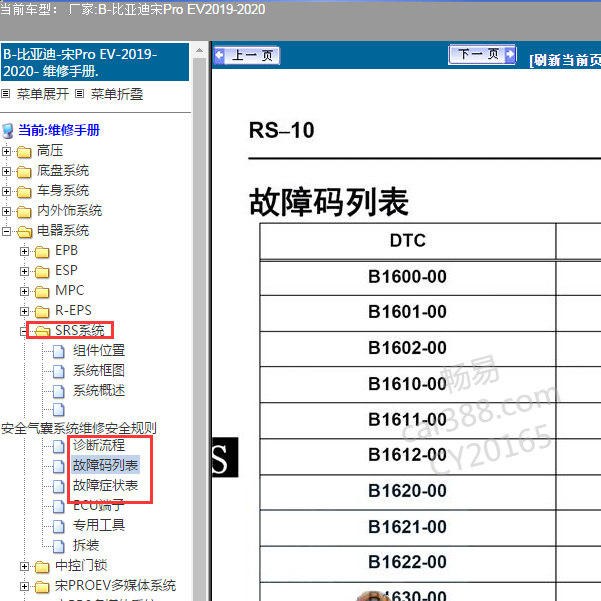Click the 高压 folder icon
Screen dimensions: 601x601
click(24, 152)
